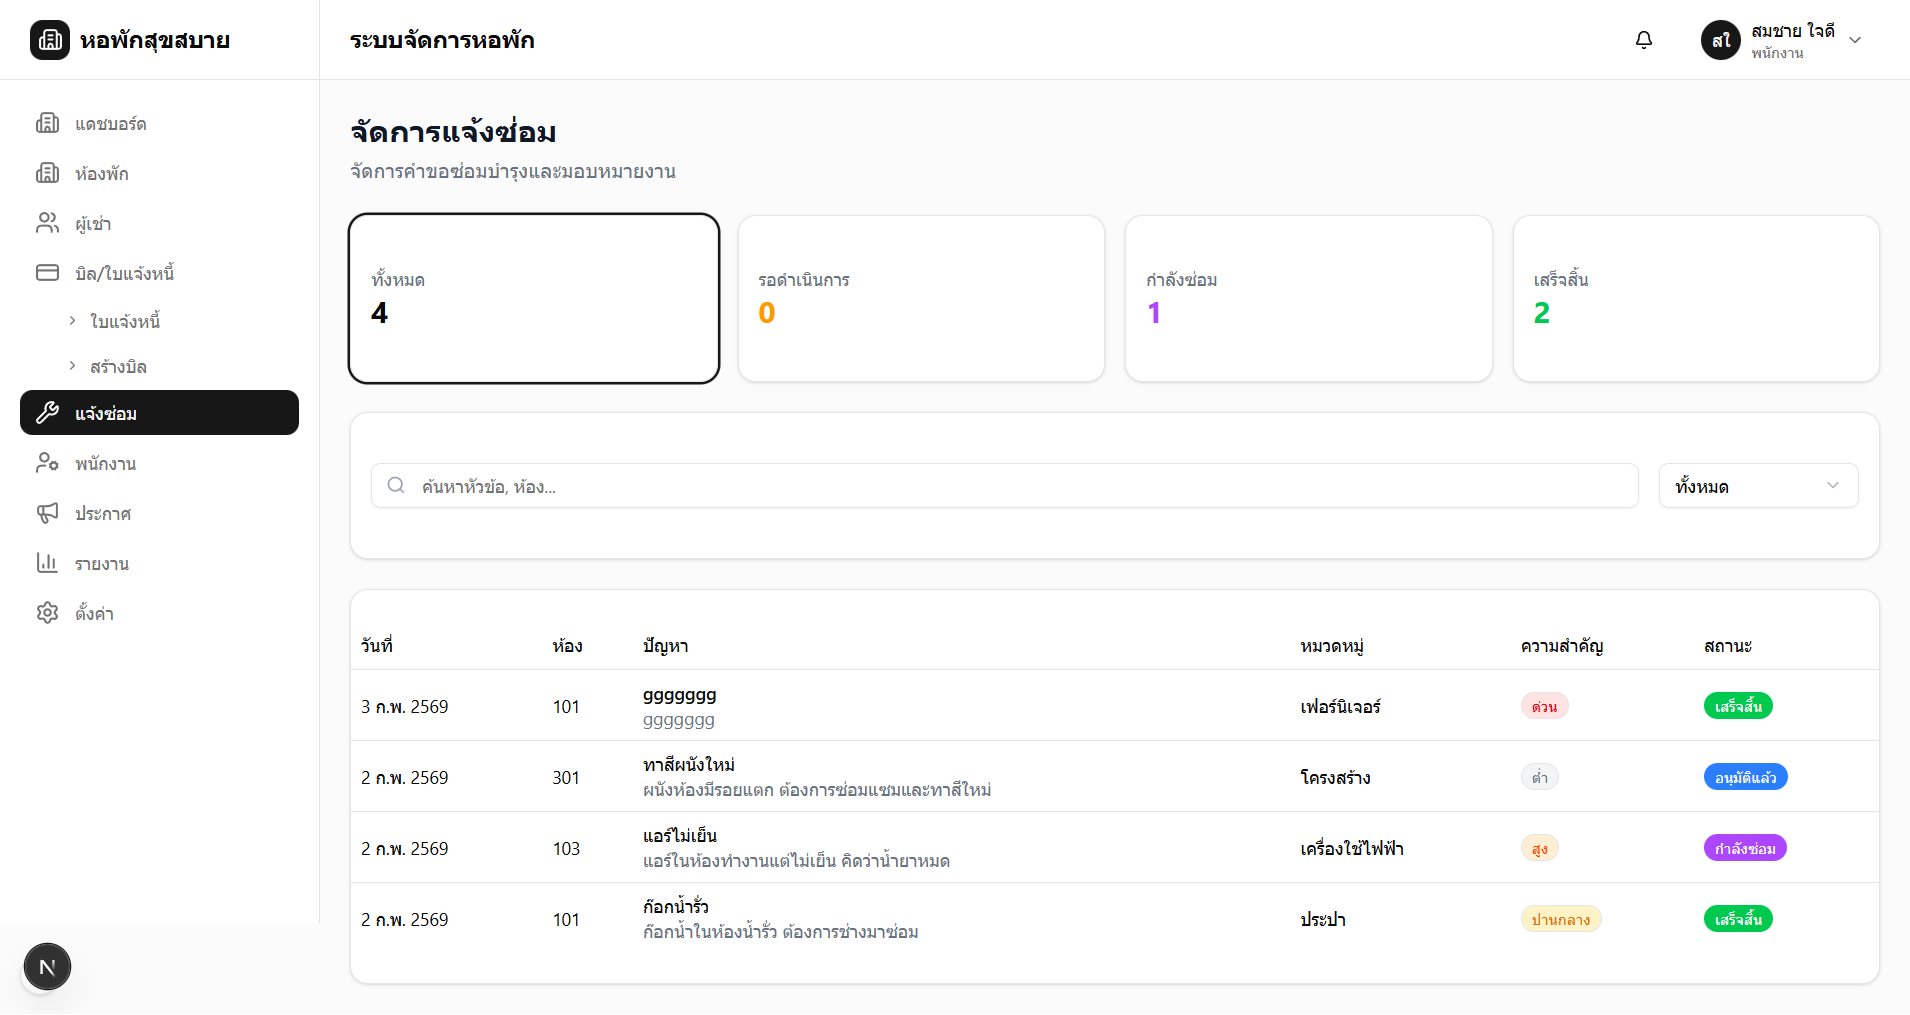Open the status filter dropdown ทั้งหมด
1910x1015 pixels.
click(1757, 486)
